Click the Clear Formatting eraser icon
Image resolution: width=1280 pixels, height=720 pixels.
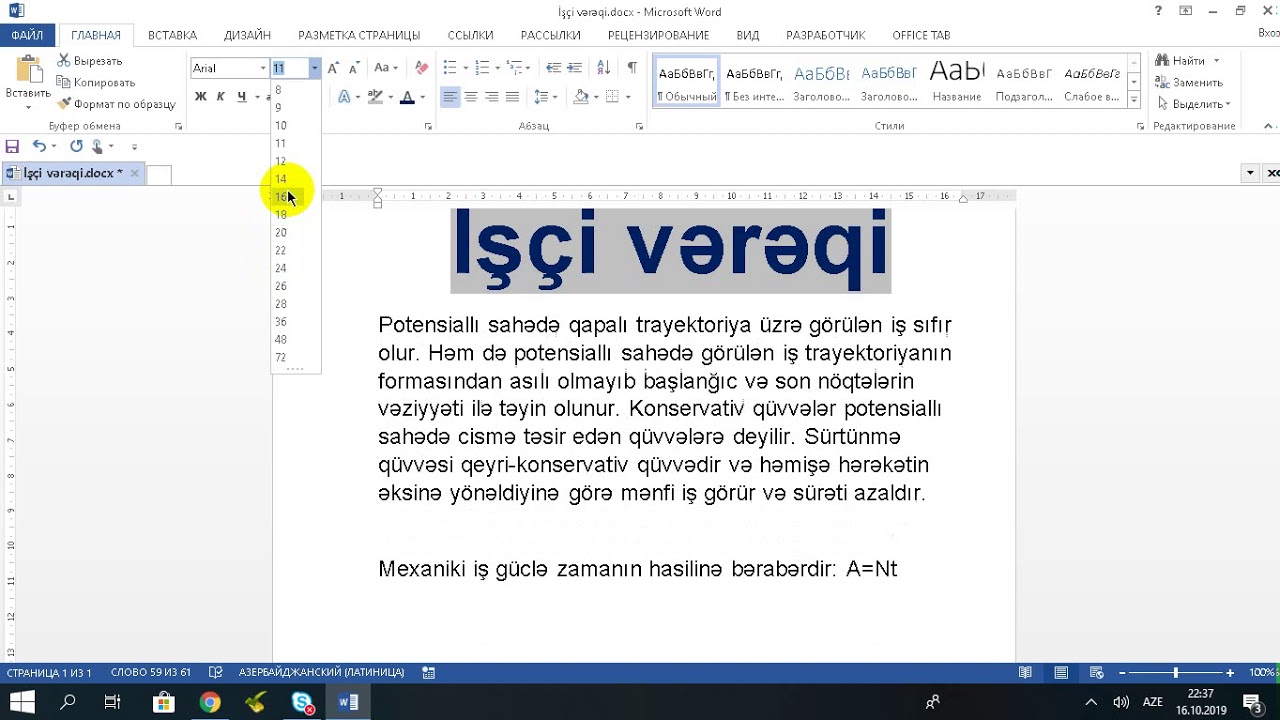pyautogui.click(x=421, y=68)
